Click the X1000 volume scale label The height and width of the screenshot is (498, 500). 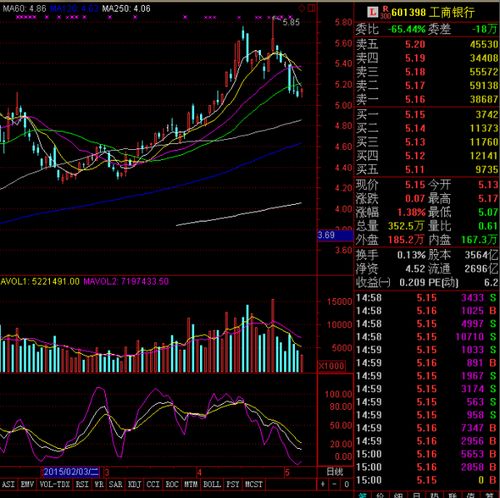332,366
